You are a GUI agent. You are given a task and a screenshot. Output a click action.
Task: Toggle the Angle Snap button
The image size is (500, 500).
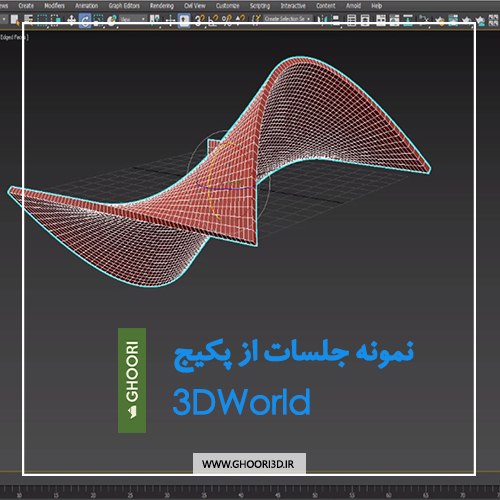pyautogui.click(x=213, y=21)
